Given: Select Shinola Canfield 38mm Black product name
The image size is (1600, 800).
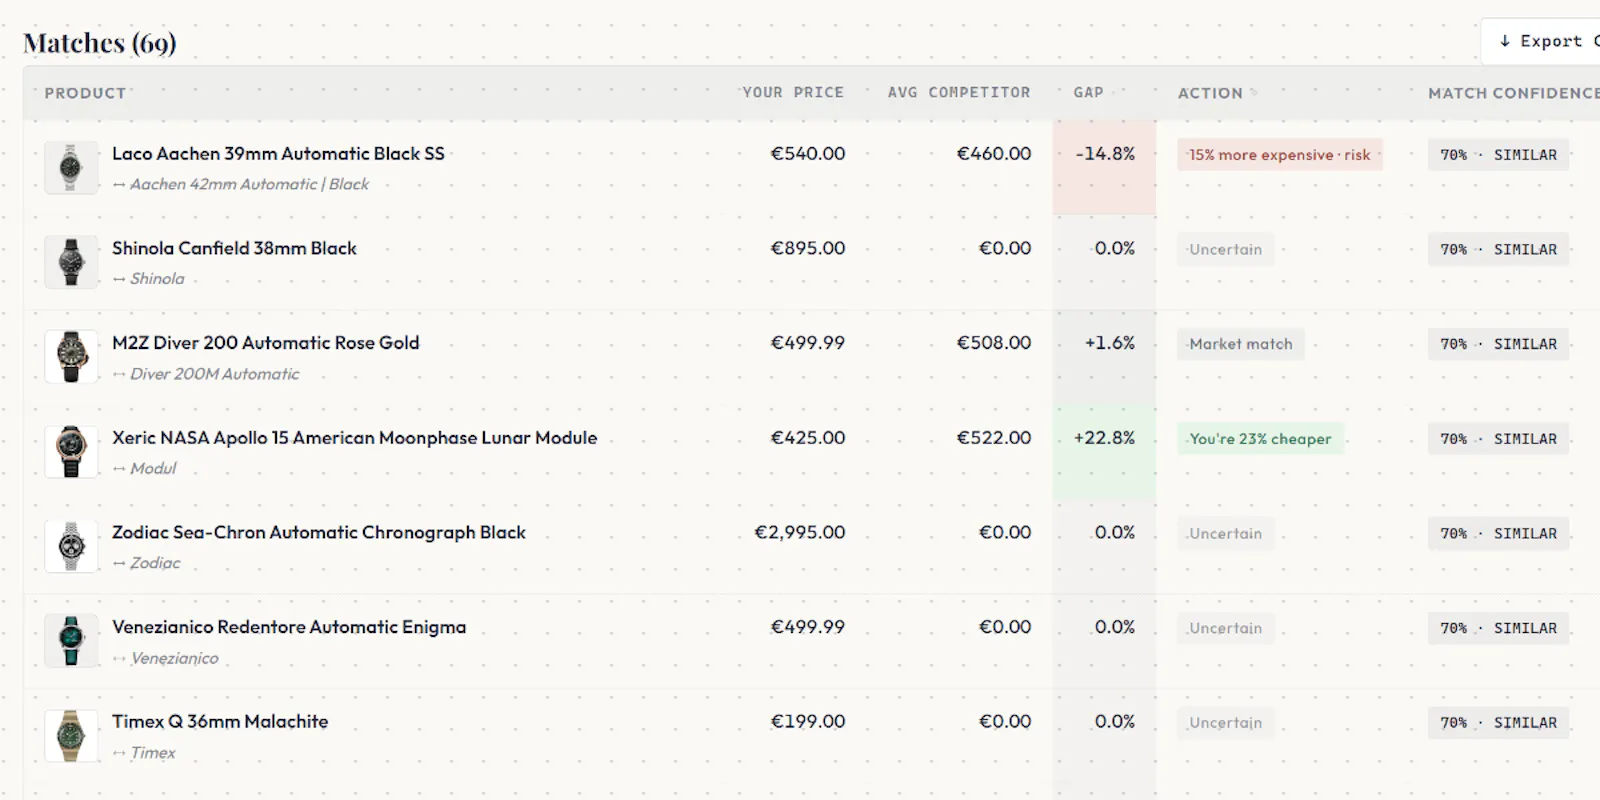Looking at the screenshot, I should (234, 248).
